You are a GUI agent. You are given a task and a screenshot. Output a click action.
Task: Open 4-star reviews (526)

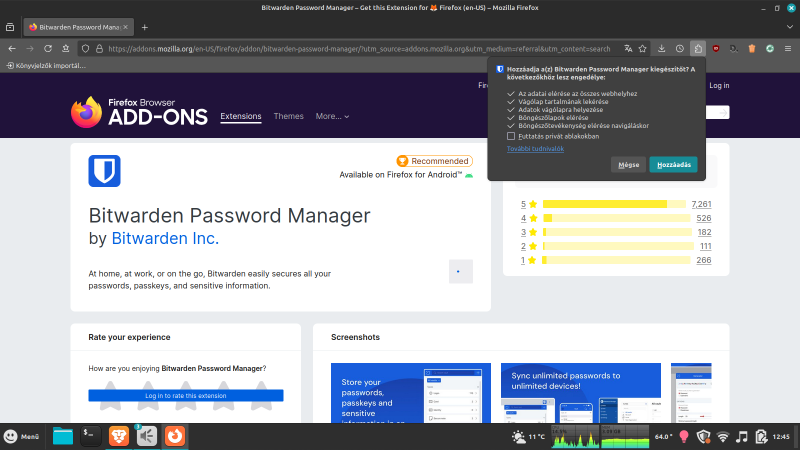pyautogui.click(x=704, y=218)
